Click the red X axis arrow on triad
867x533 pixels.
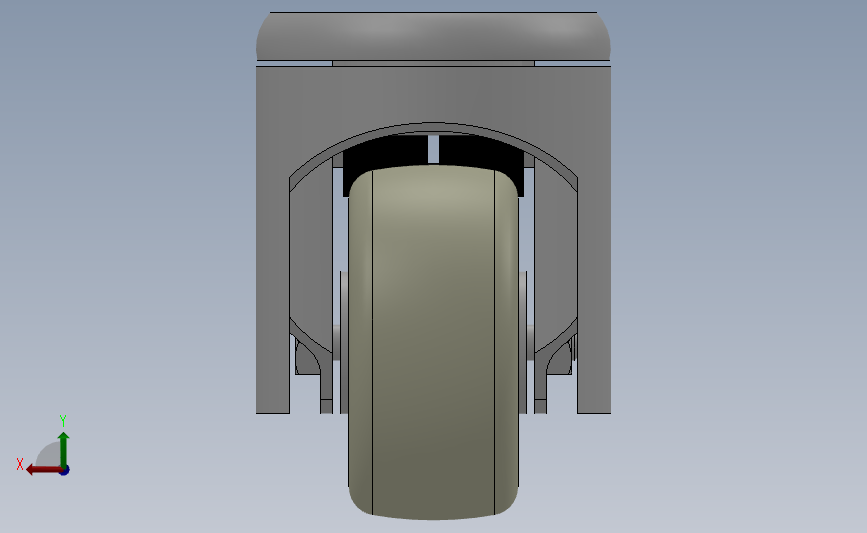tap(43, 470)
